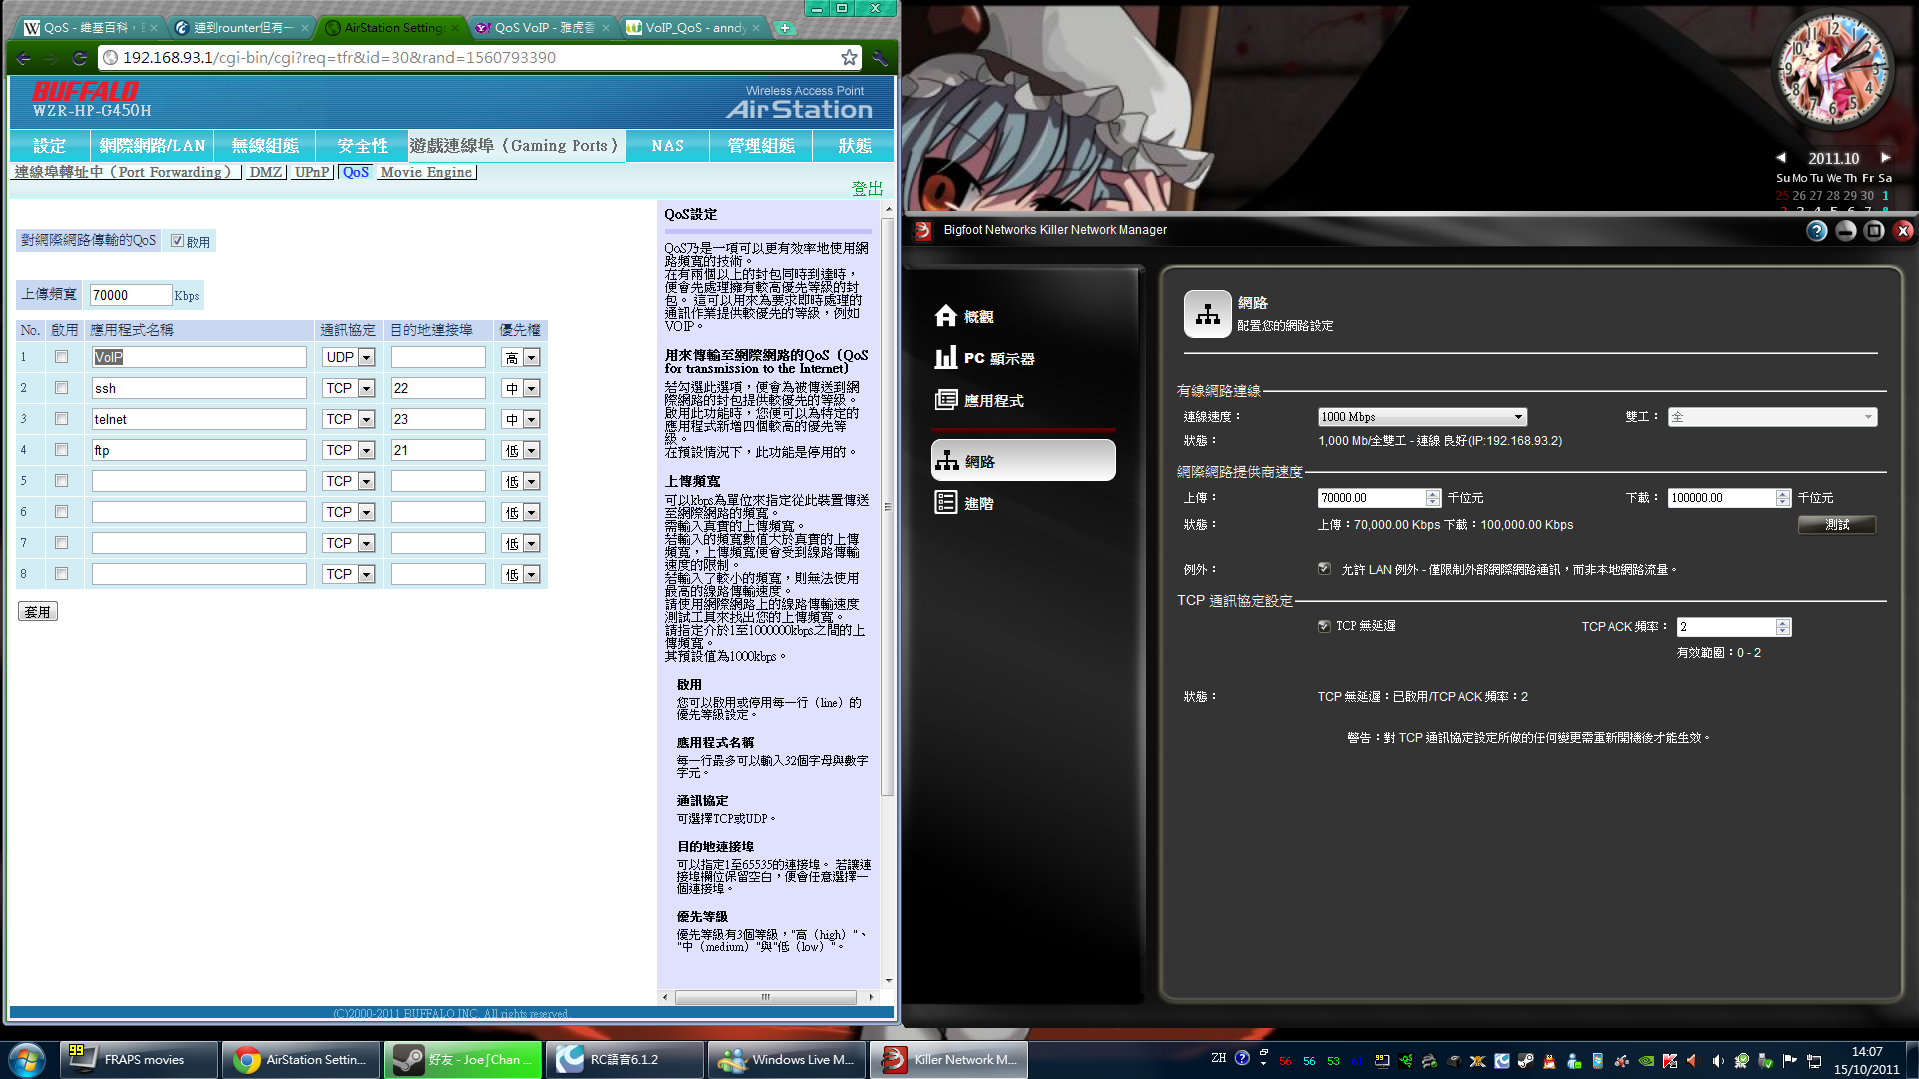
Task: Open the TCP protocol dropdown for ssh
Action: click(x=348, y=388)
